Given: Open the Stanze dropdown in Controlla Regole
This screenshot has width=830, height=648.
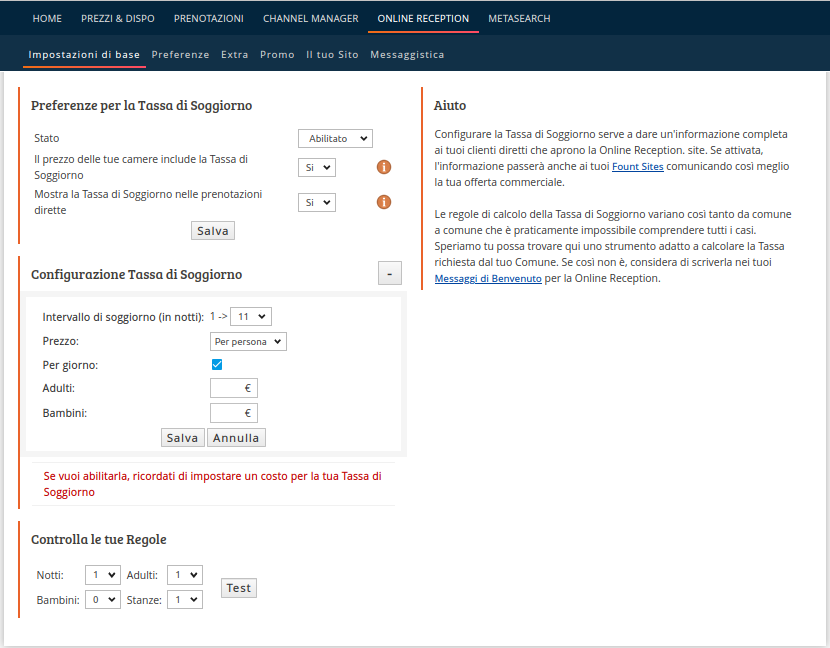Looking at the screenshot, I should pyautogui.click(x=184, y=600).
